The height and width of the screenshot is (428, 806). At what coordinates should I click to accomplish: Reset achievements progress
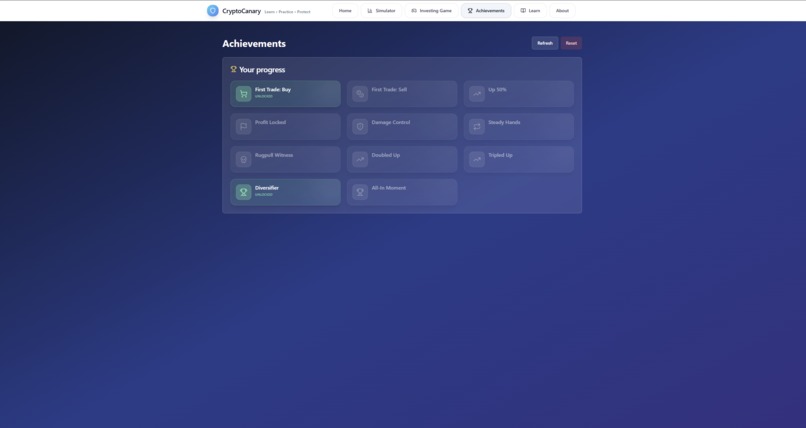point(571,43)
